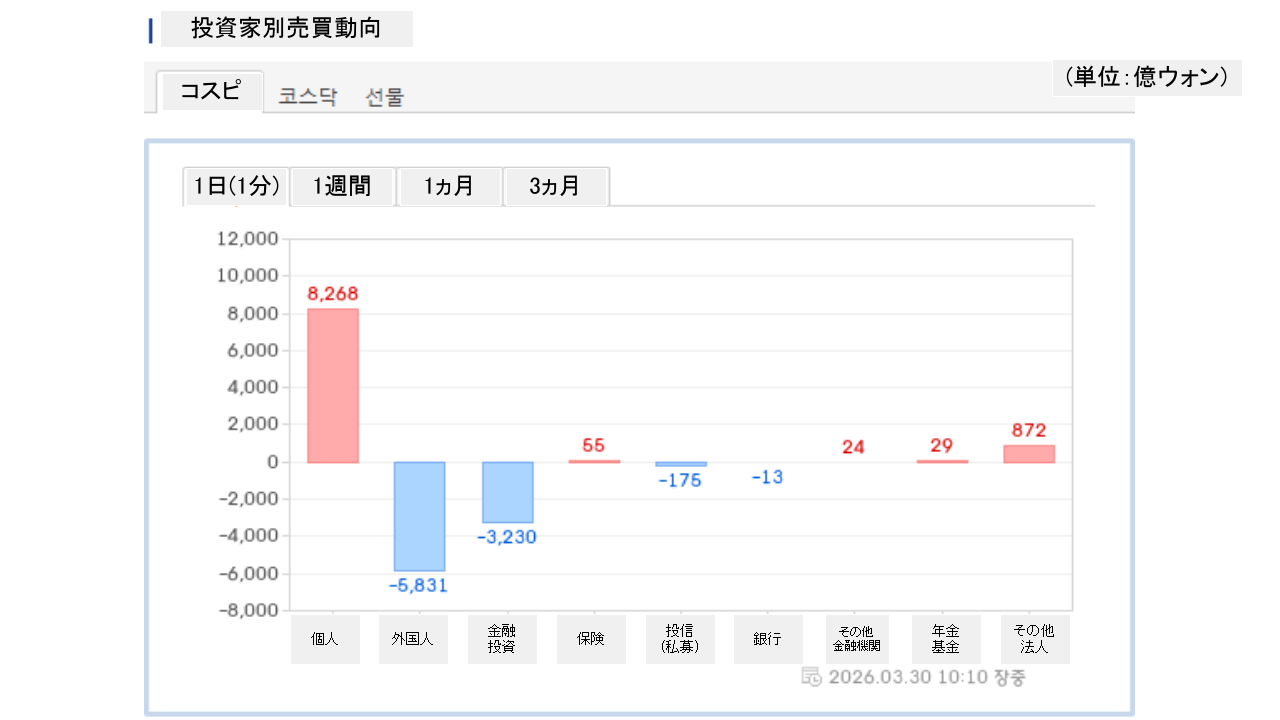Click the 銀行 category label

tap(768, 639)
